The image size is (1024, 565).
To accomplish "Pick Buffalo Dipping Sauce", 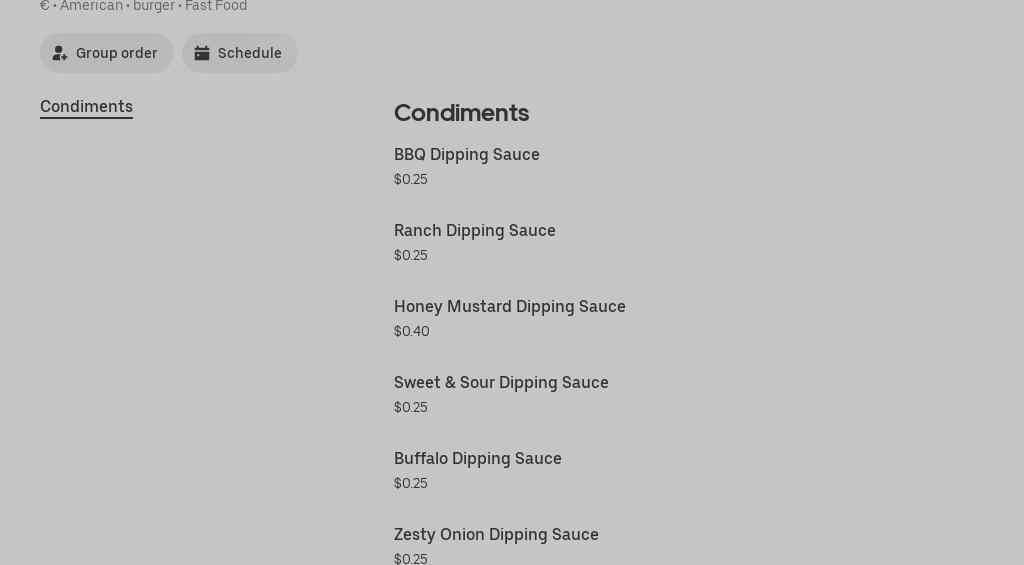I will (477, 458).
